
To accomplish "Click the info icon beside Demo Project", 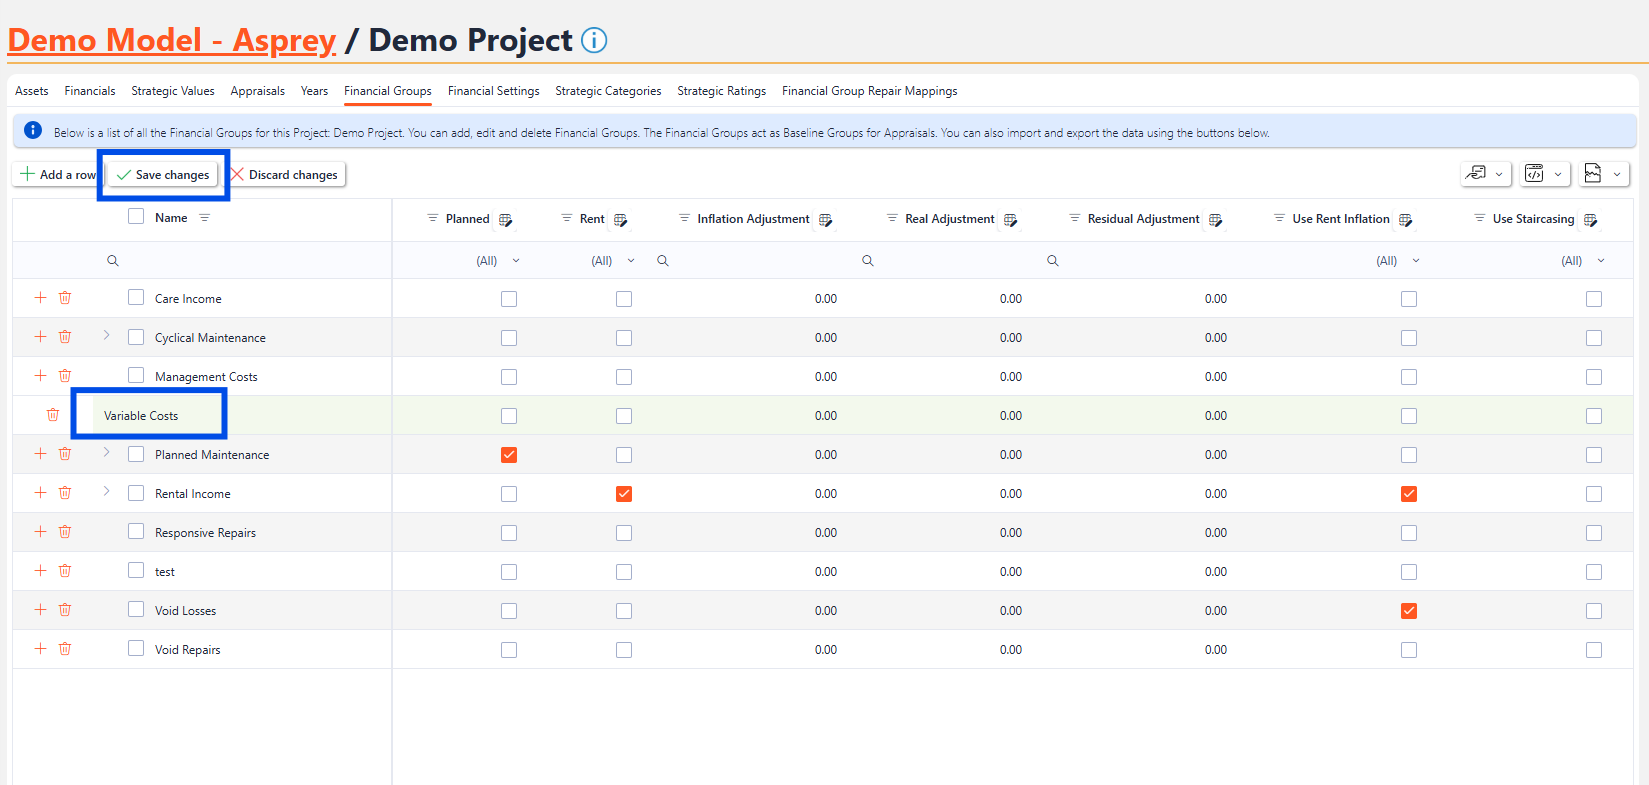I will pyautogui.click(x=594, y=40).
